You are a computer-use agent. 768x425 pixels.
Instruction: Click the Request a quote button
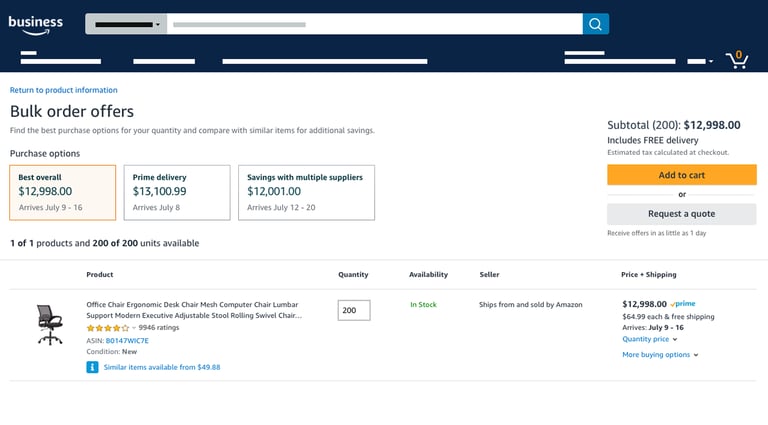(682, 213)
